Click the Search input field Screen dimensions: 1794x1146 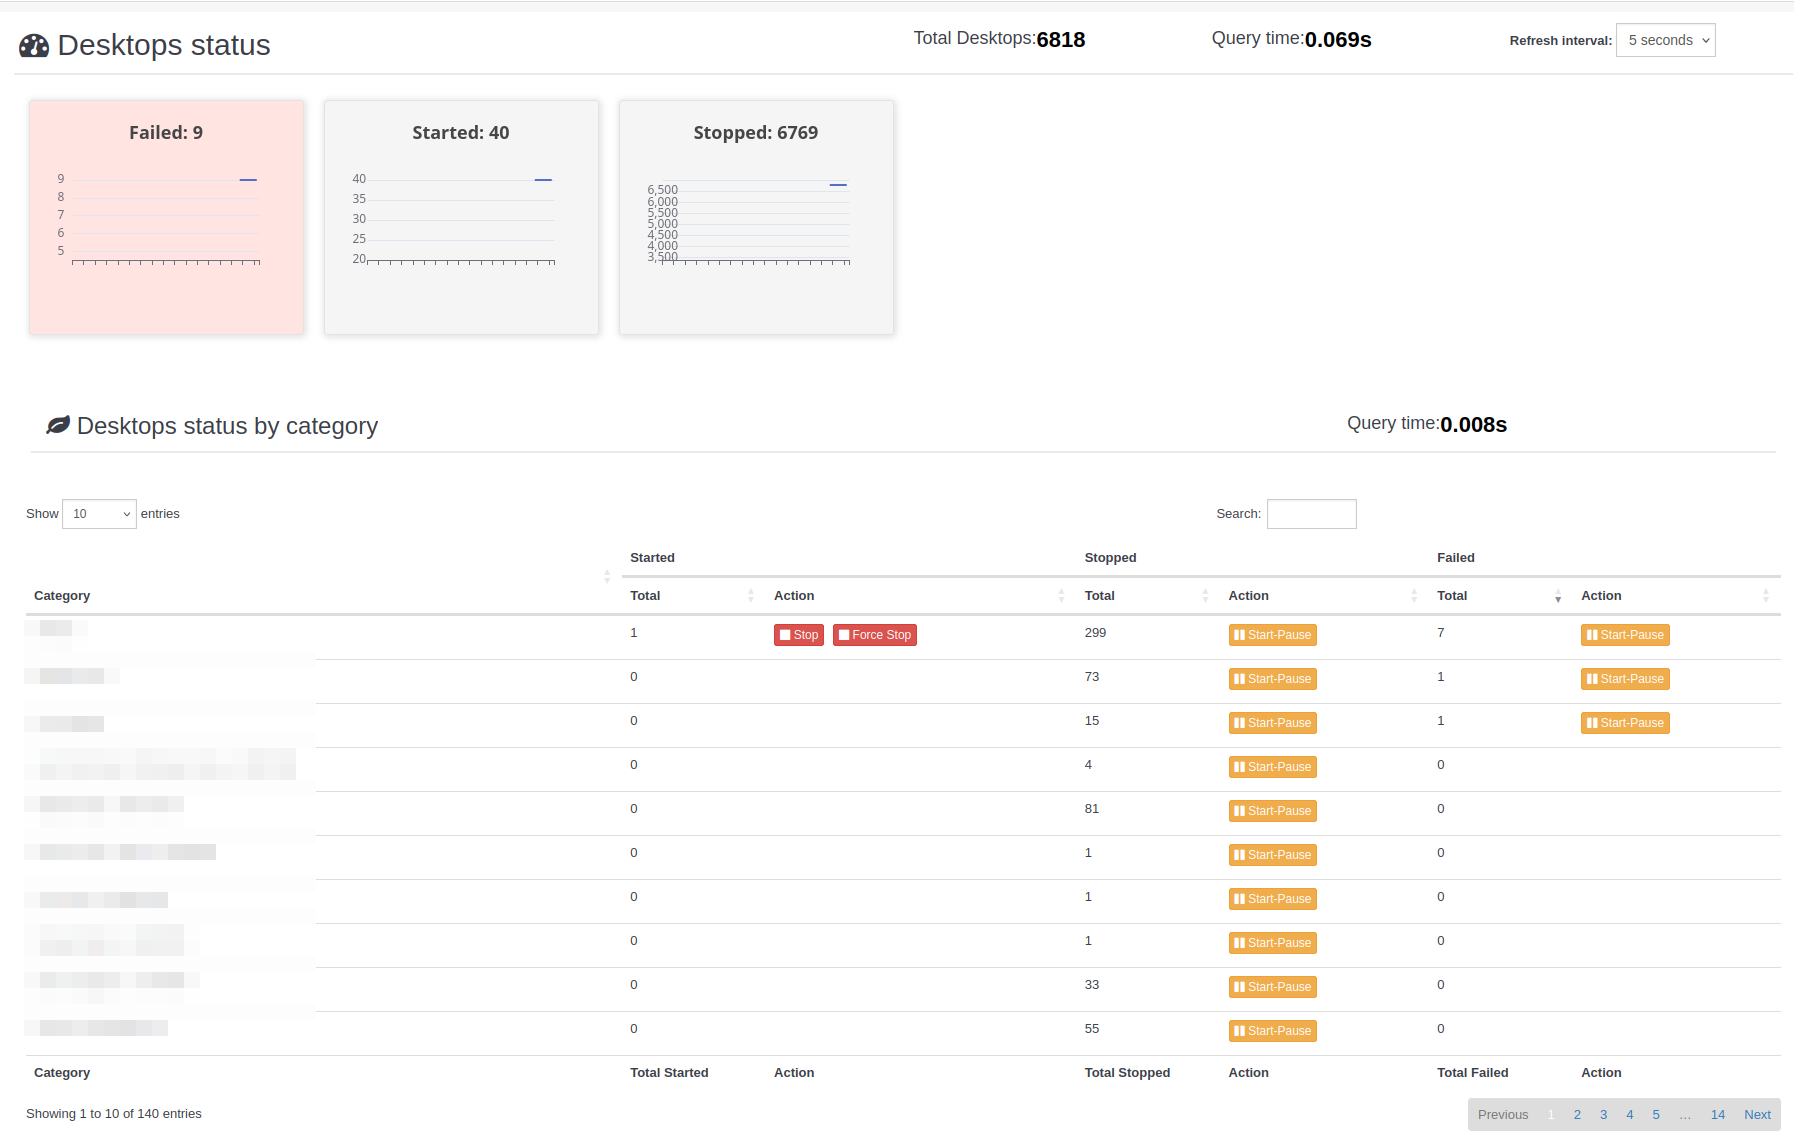click(1311, 514)
